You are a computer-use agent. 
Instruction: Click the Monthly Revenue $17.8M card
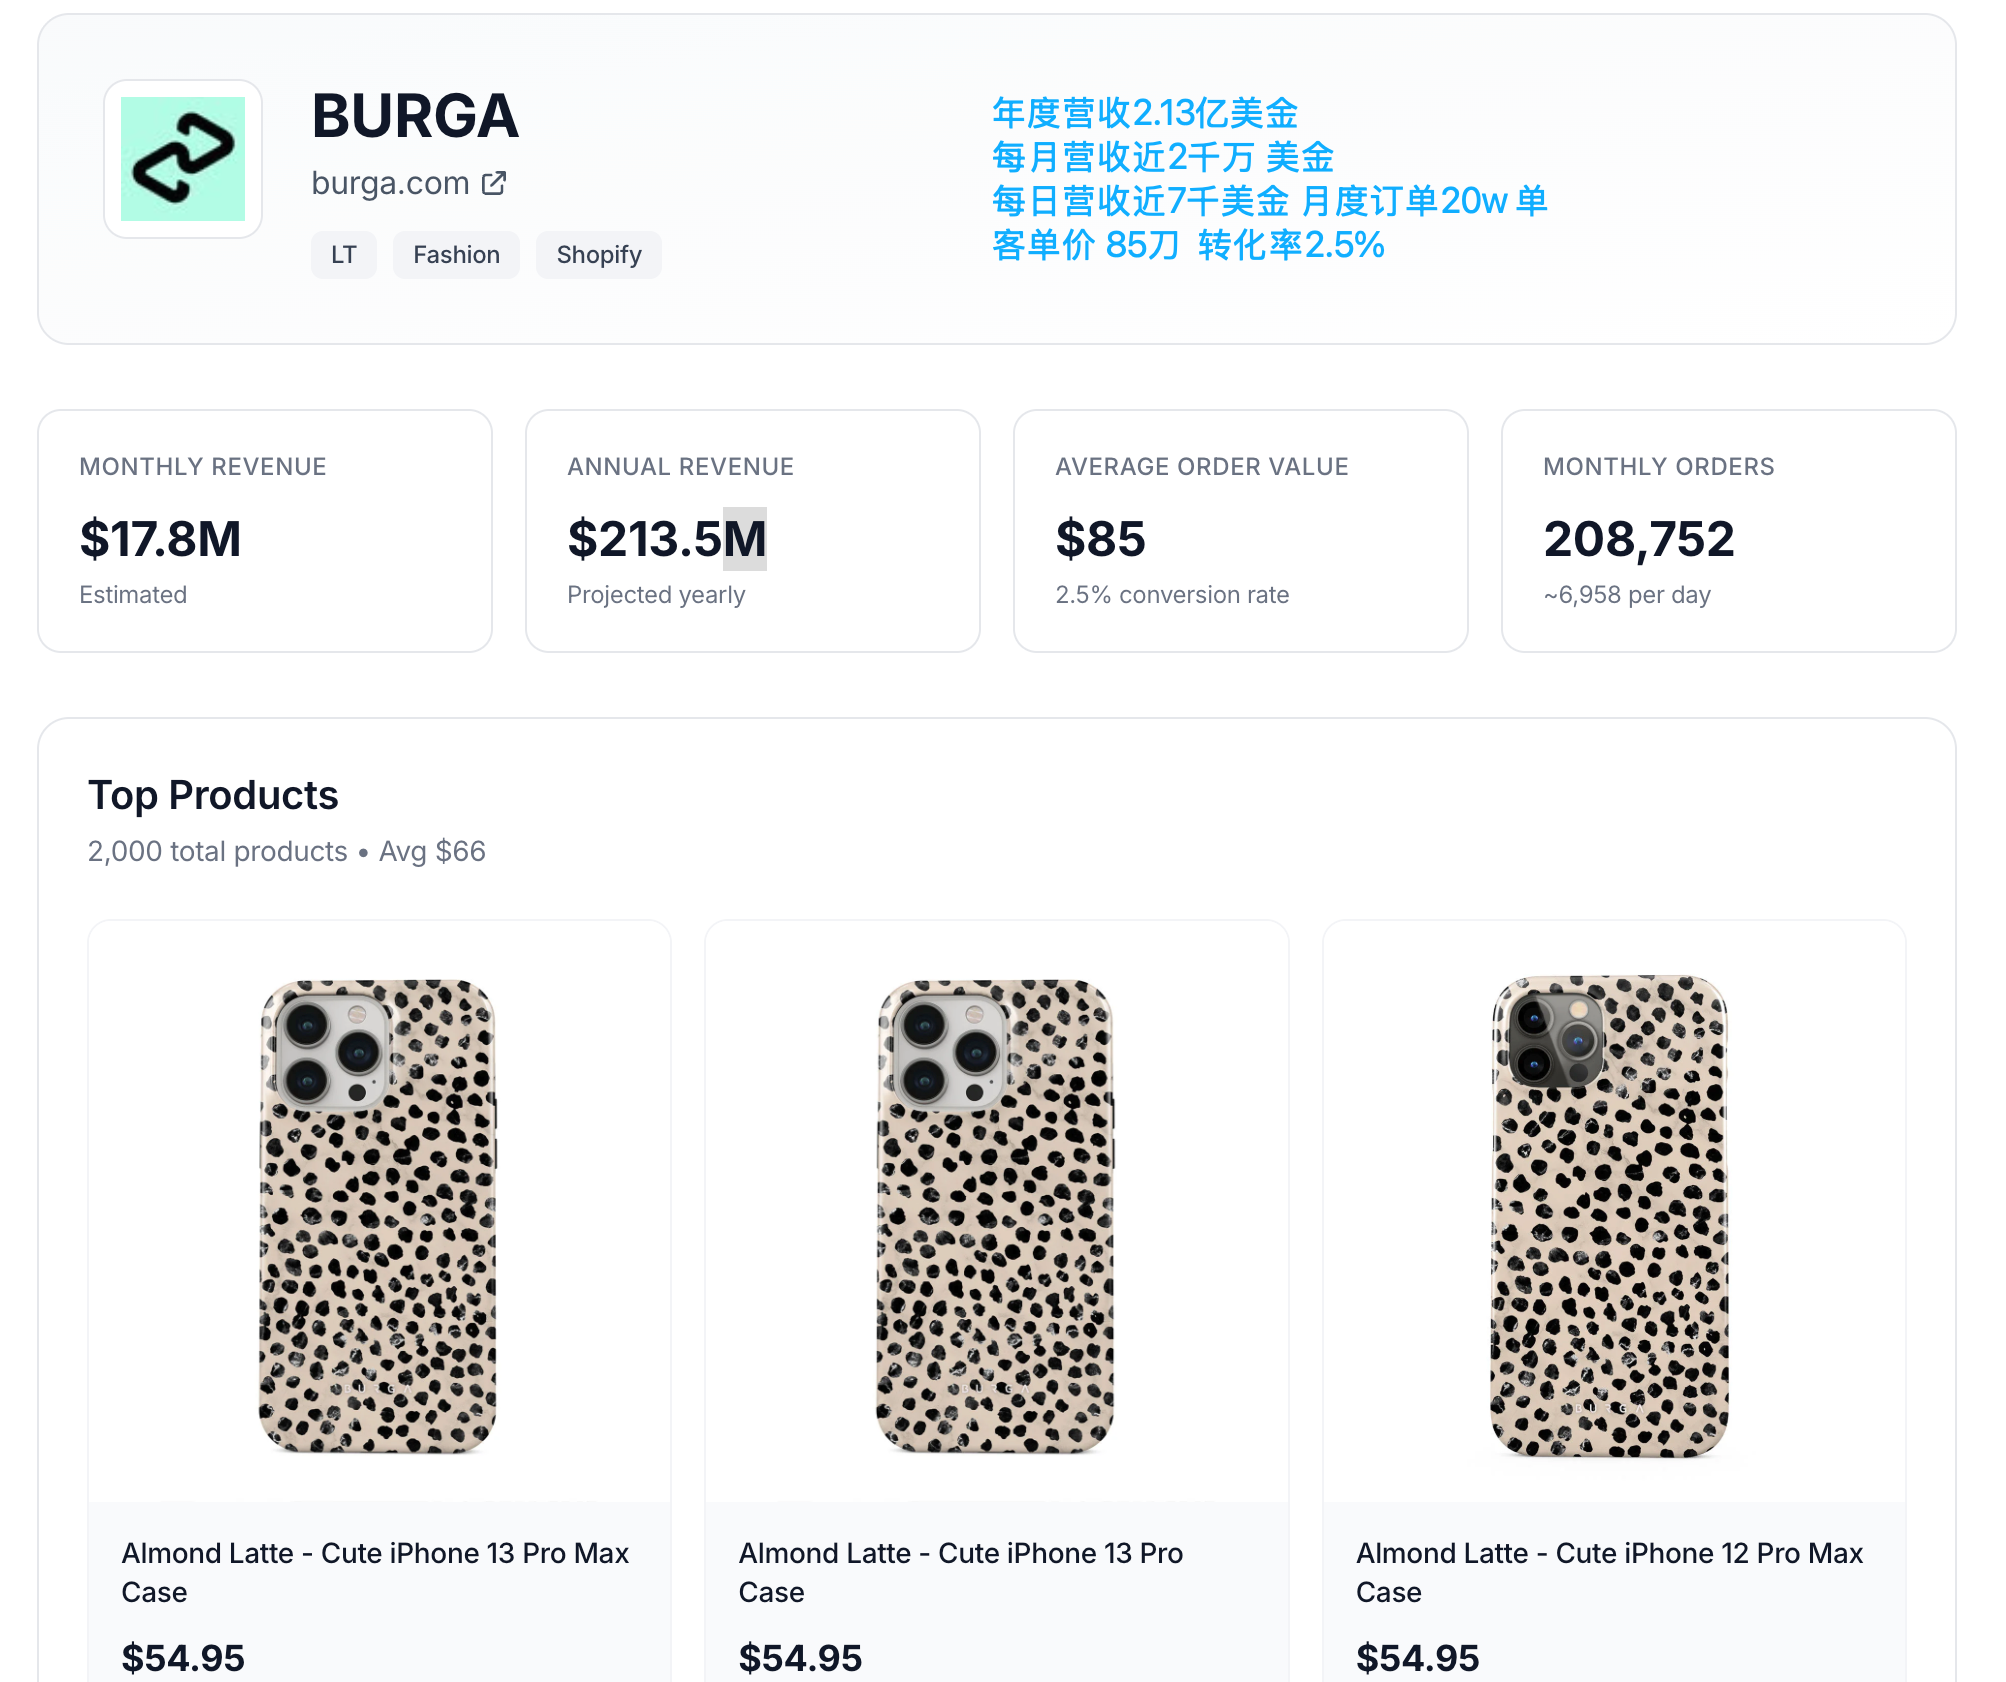(x=265, y=531)
